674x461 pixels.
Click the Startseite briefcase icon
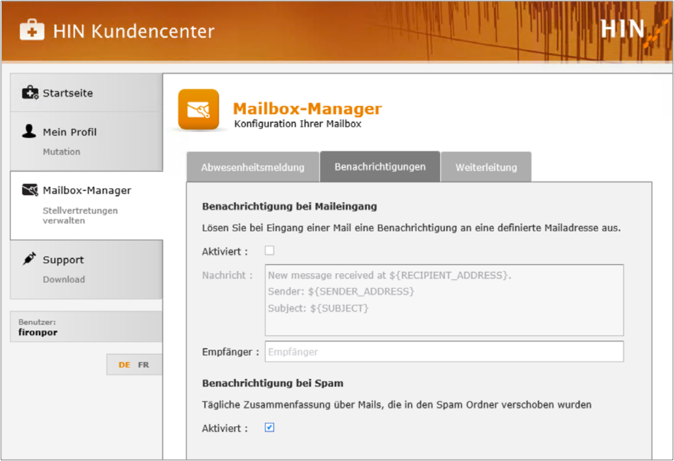(30, 92)
